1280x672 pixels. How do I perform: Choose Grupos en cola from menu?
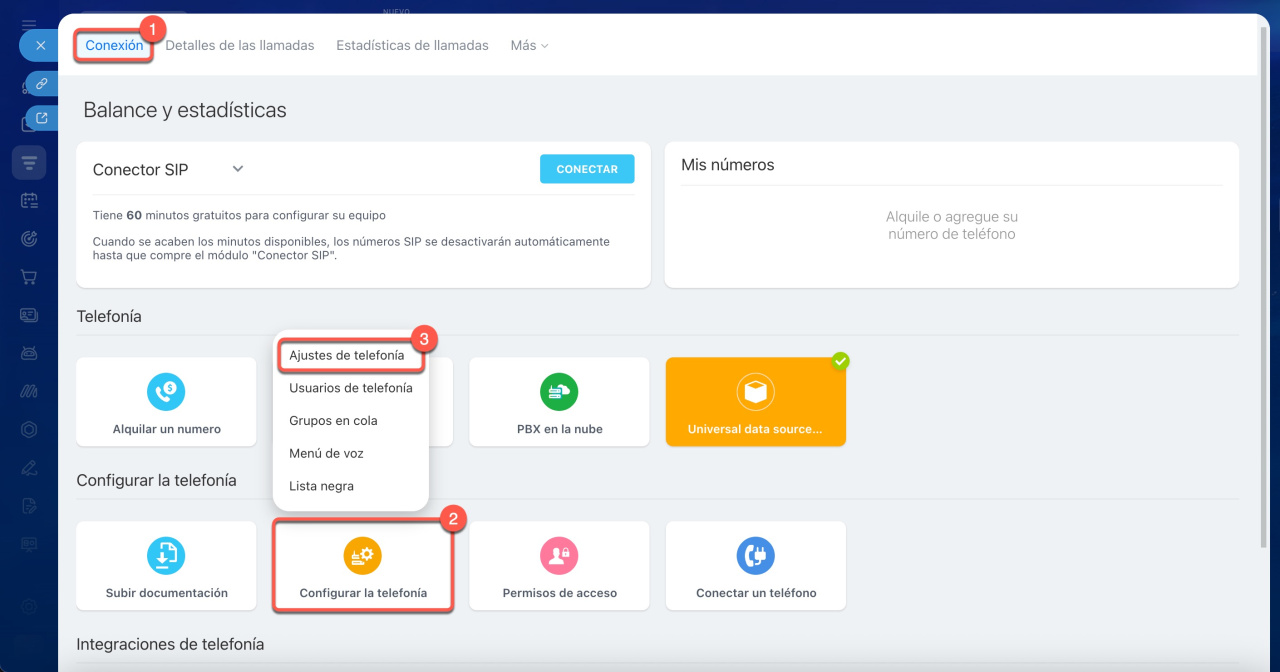(333, 421)
